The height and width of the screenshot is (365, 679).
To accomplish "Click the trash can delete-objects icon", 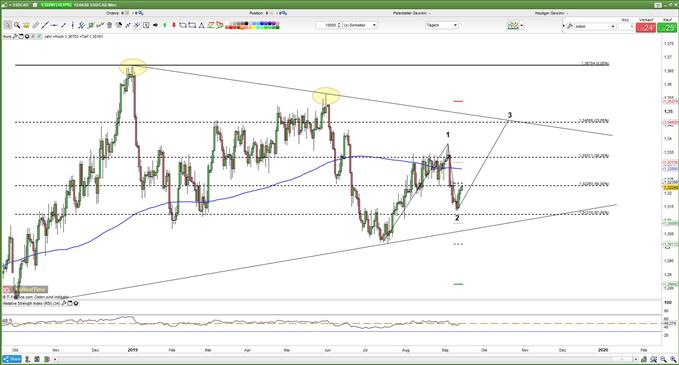I will click(x=109, y=25).
